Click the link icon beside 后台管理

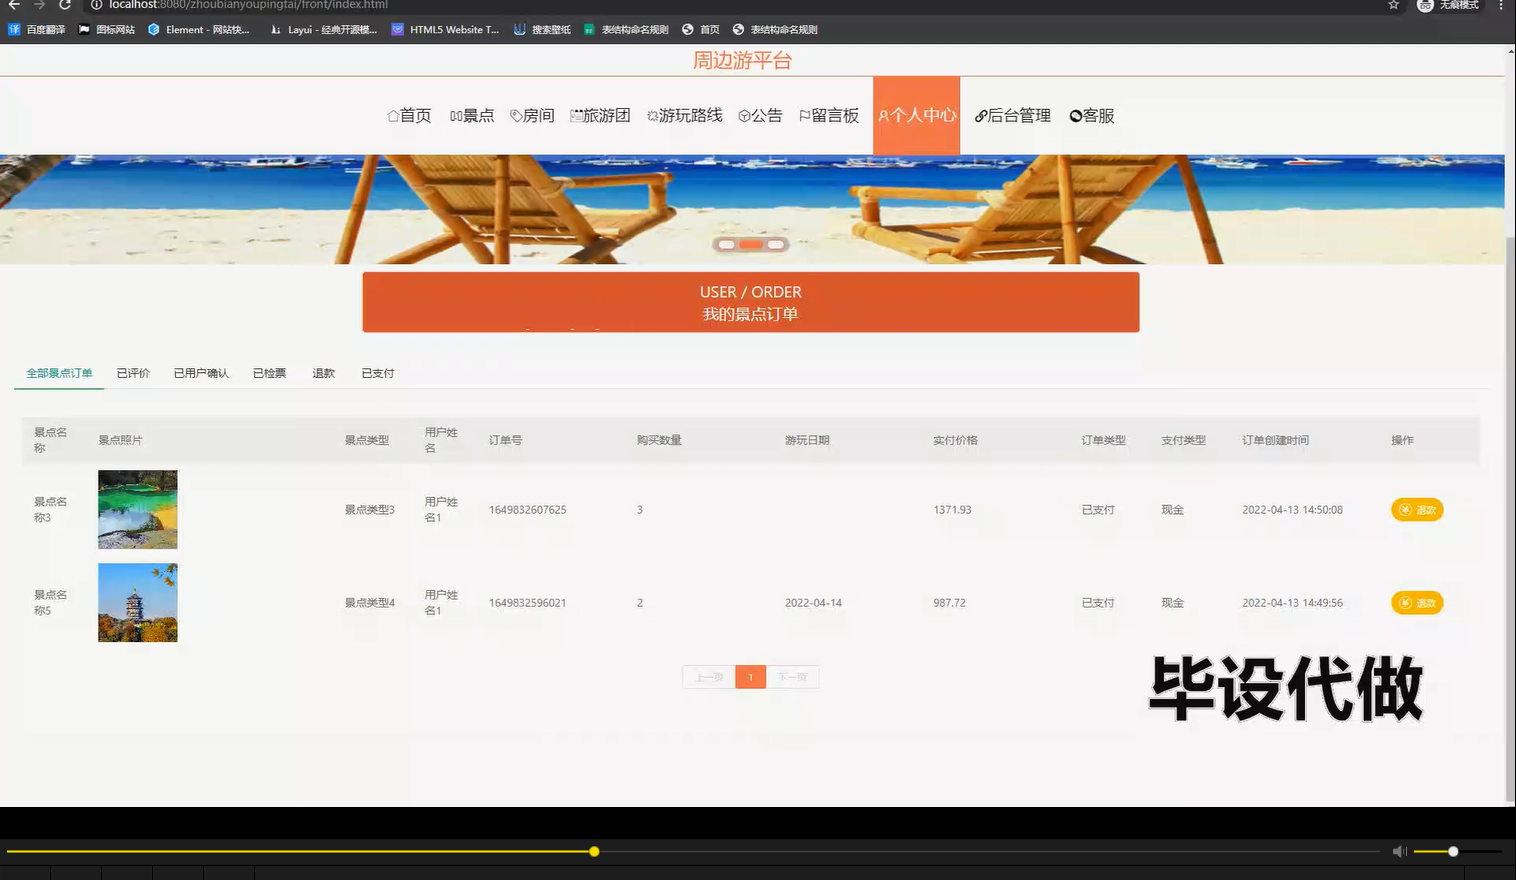point(979,115)
